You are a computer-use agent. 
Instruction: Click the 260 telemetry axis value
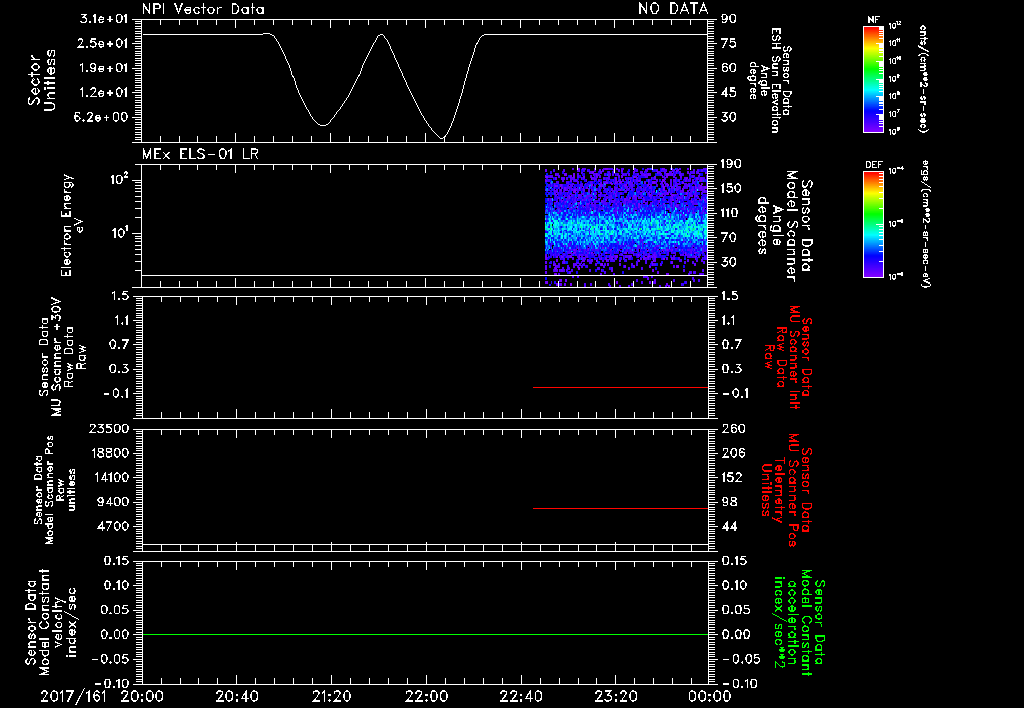tap(733, 428)
